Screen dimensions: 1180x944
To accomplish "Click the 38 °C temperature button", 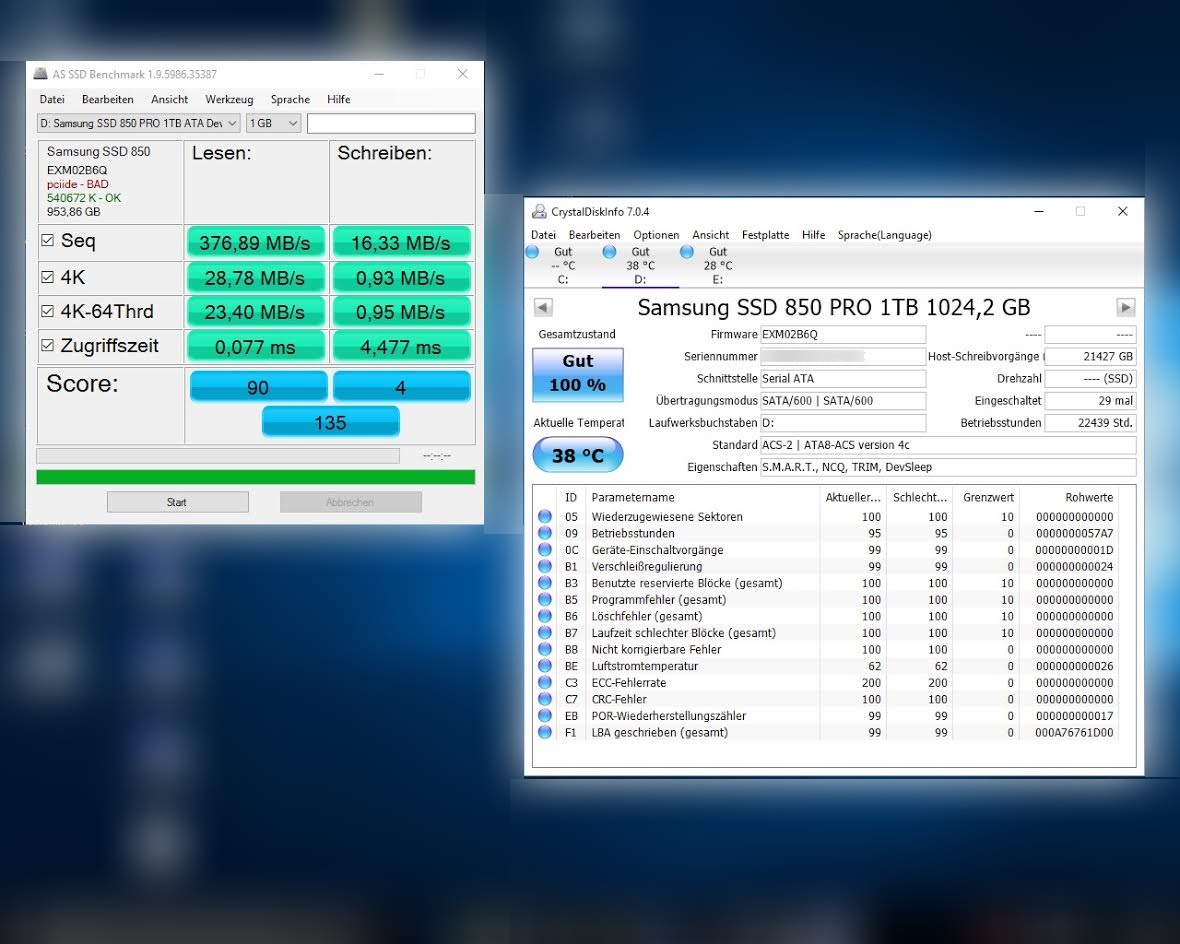I will pyautogui.click(x=578, y=455).
